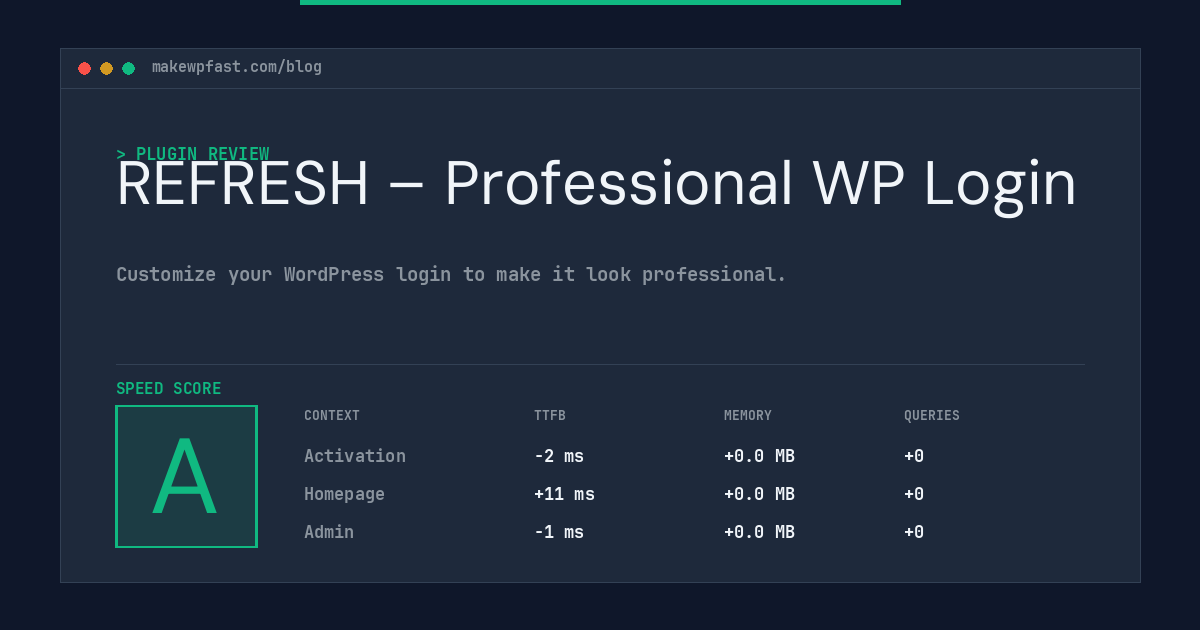
Task: Click the 'Activation' row label
Action: 355,456
